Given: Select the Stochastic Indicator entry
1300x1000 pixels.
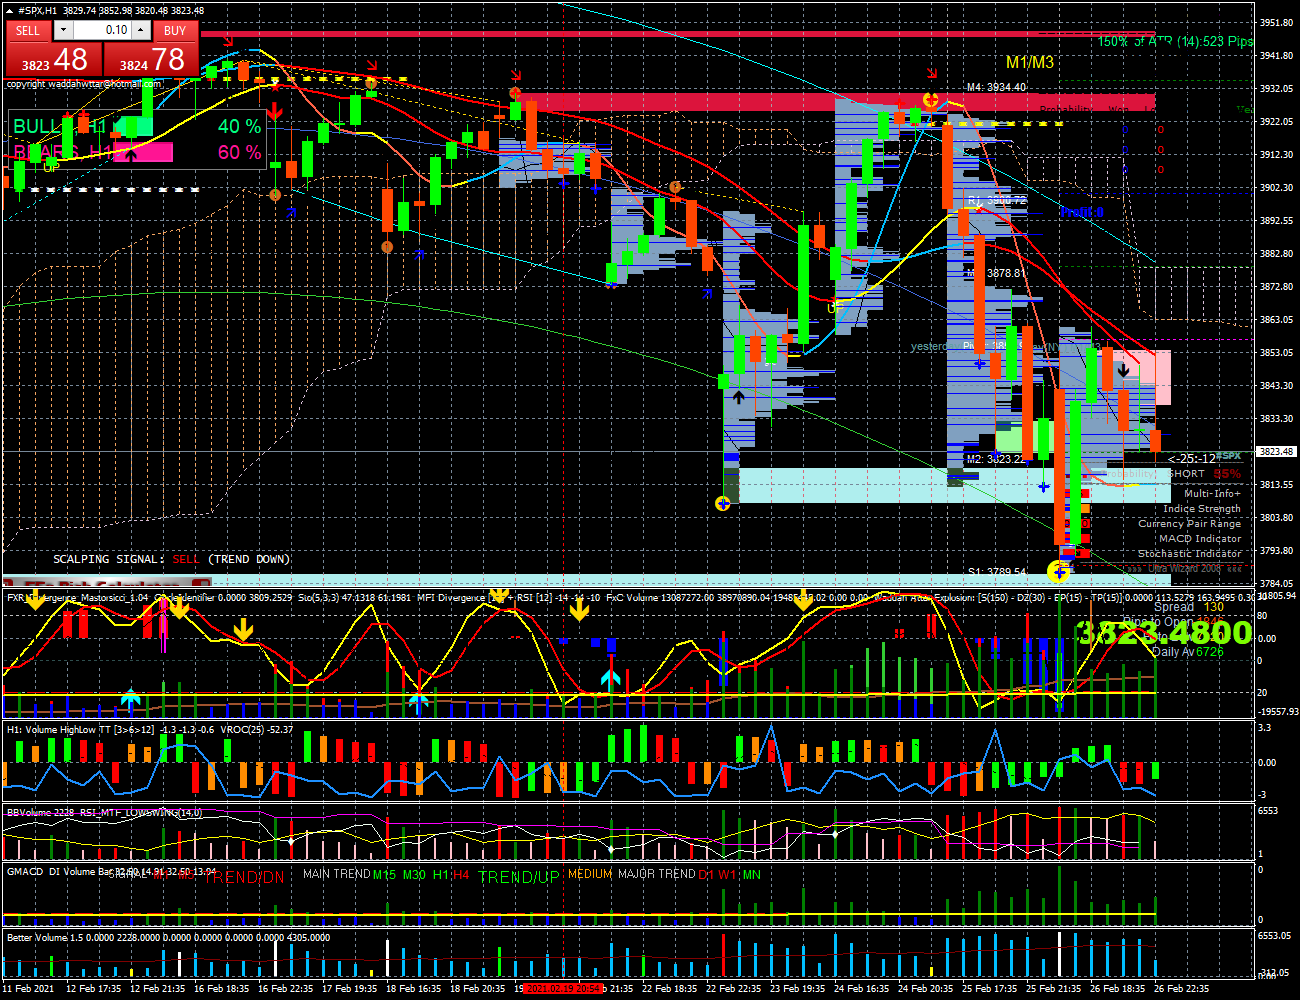Looking at the screenshot, I should tap(1190, 553).
